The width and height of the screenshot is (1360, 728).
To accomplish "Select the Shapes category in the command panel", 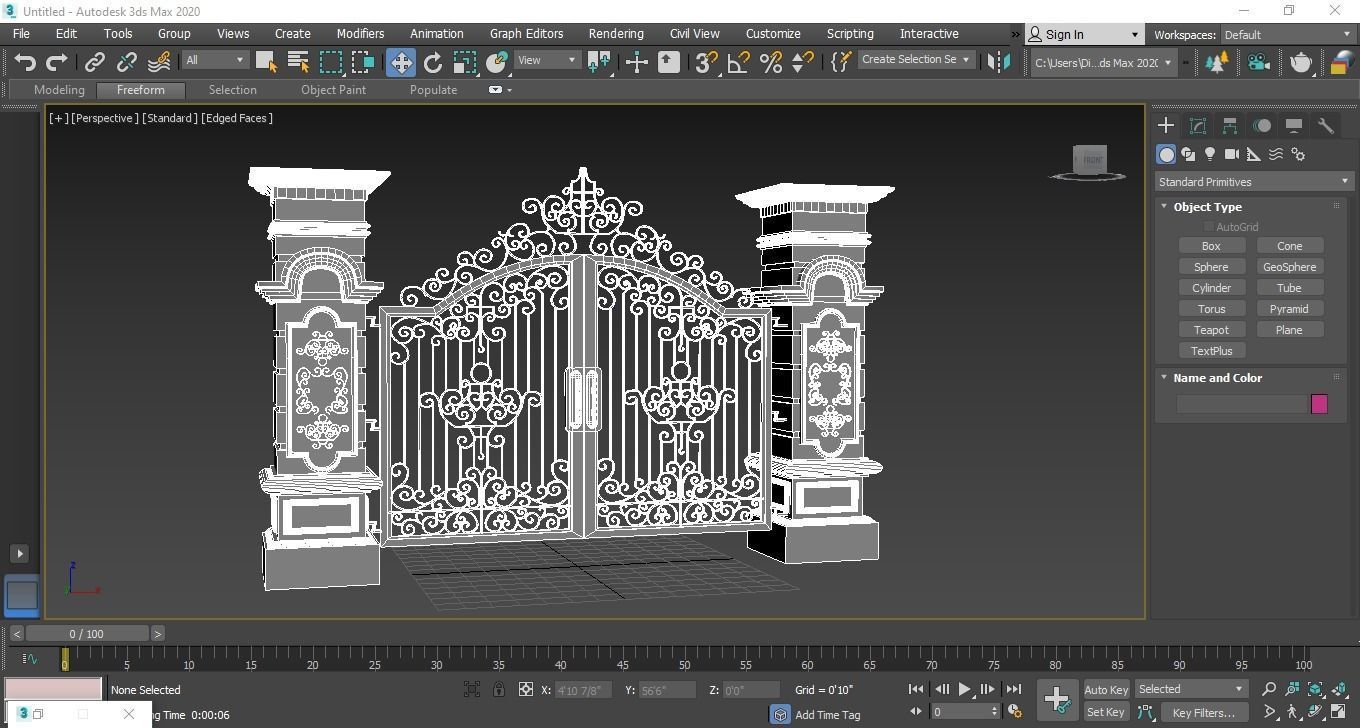I will click(1189, 154).
